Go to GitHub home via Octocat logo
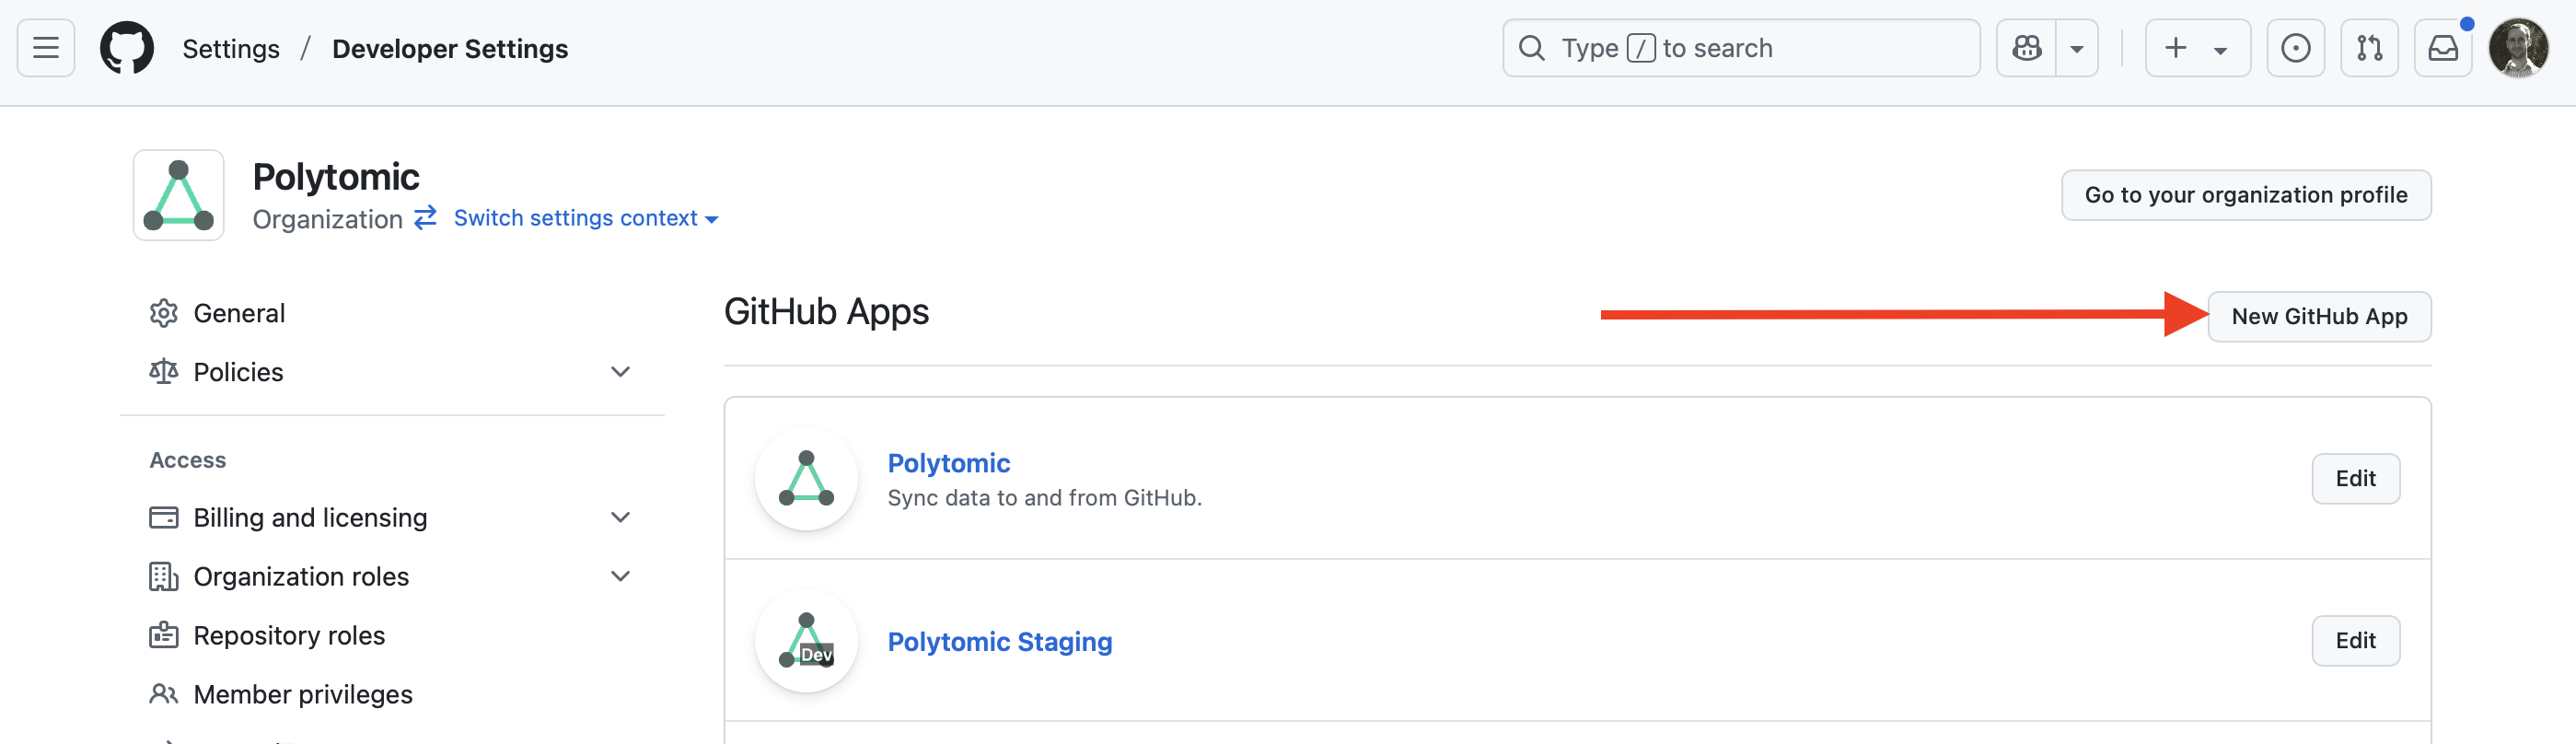The height and width of the screenshot is (744, 2576). click(x=127, y=48)
